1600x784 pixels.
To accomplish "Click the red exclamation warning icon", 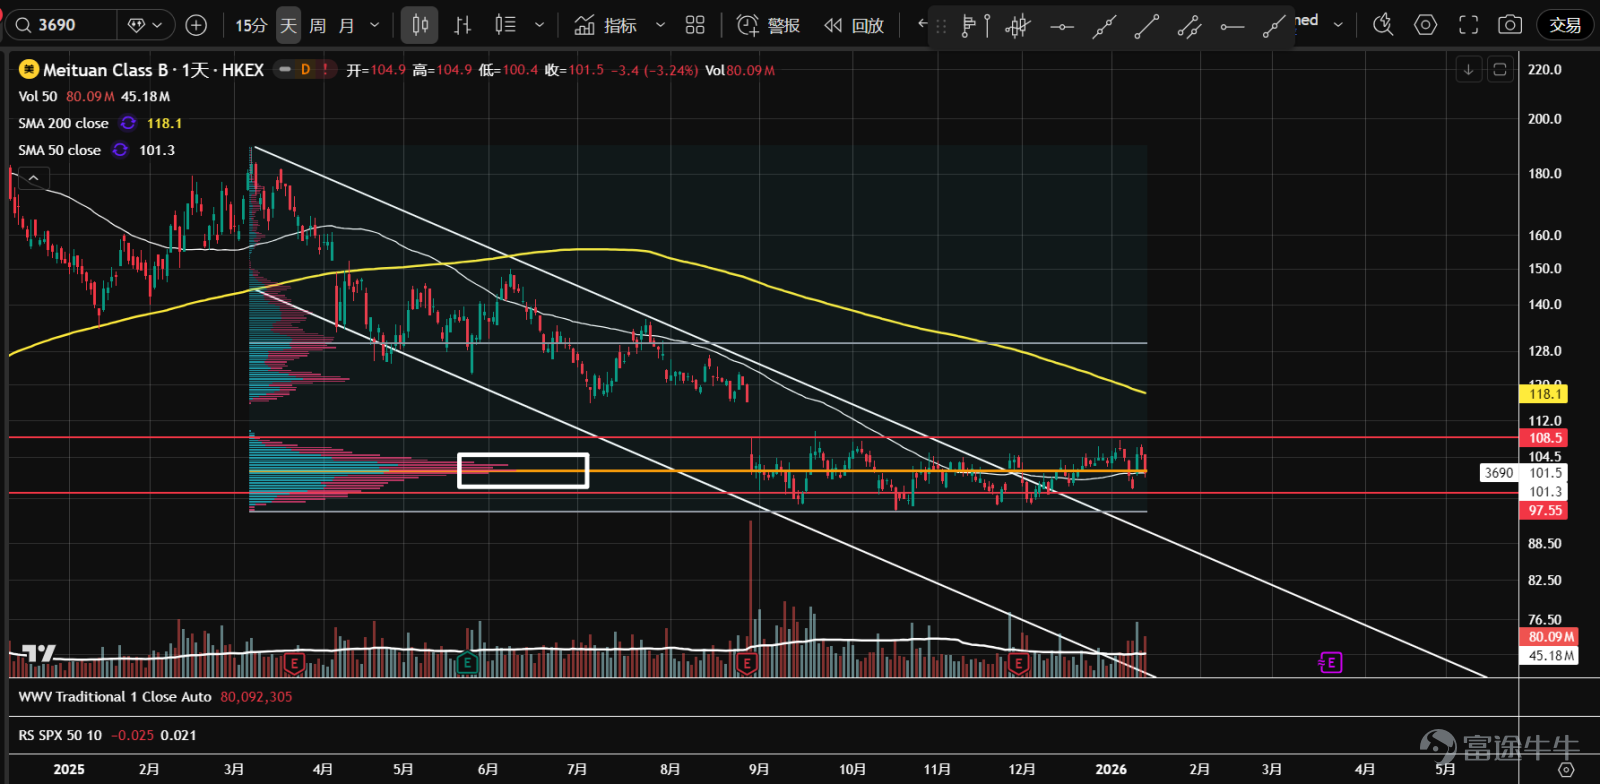I will click(x=325, y=70).
